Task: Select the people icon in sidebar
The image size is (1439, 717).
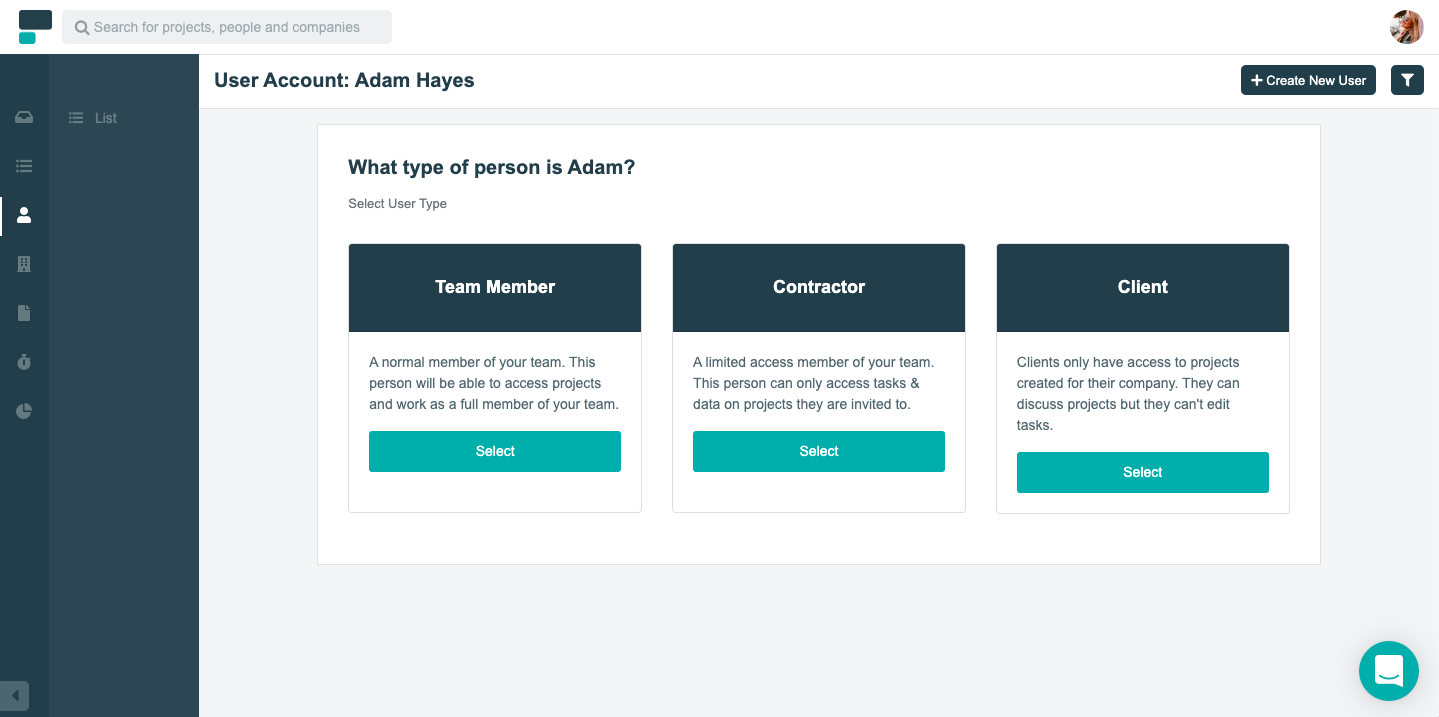Action: pyautogui.click(x=24, y=215)
